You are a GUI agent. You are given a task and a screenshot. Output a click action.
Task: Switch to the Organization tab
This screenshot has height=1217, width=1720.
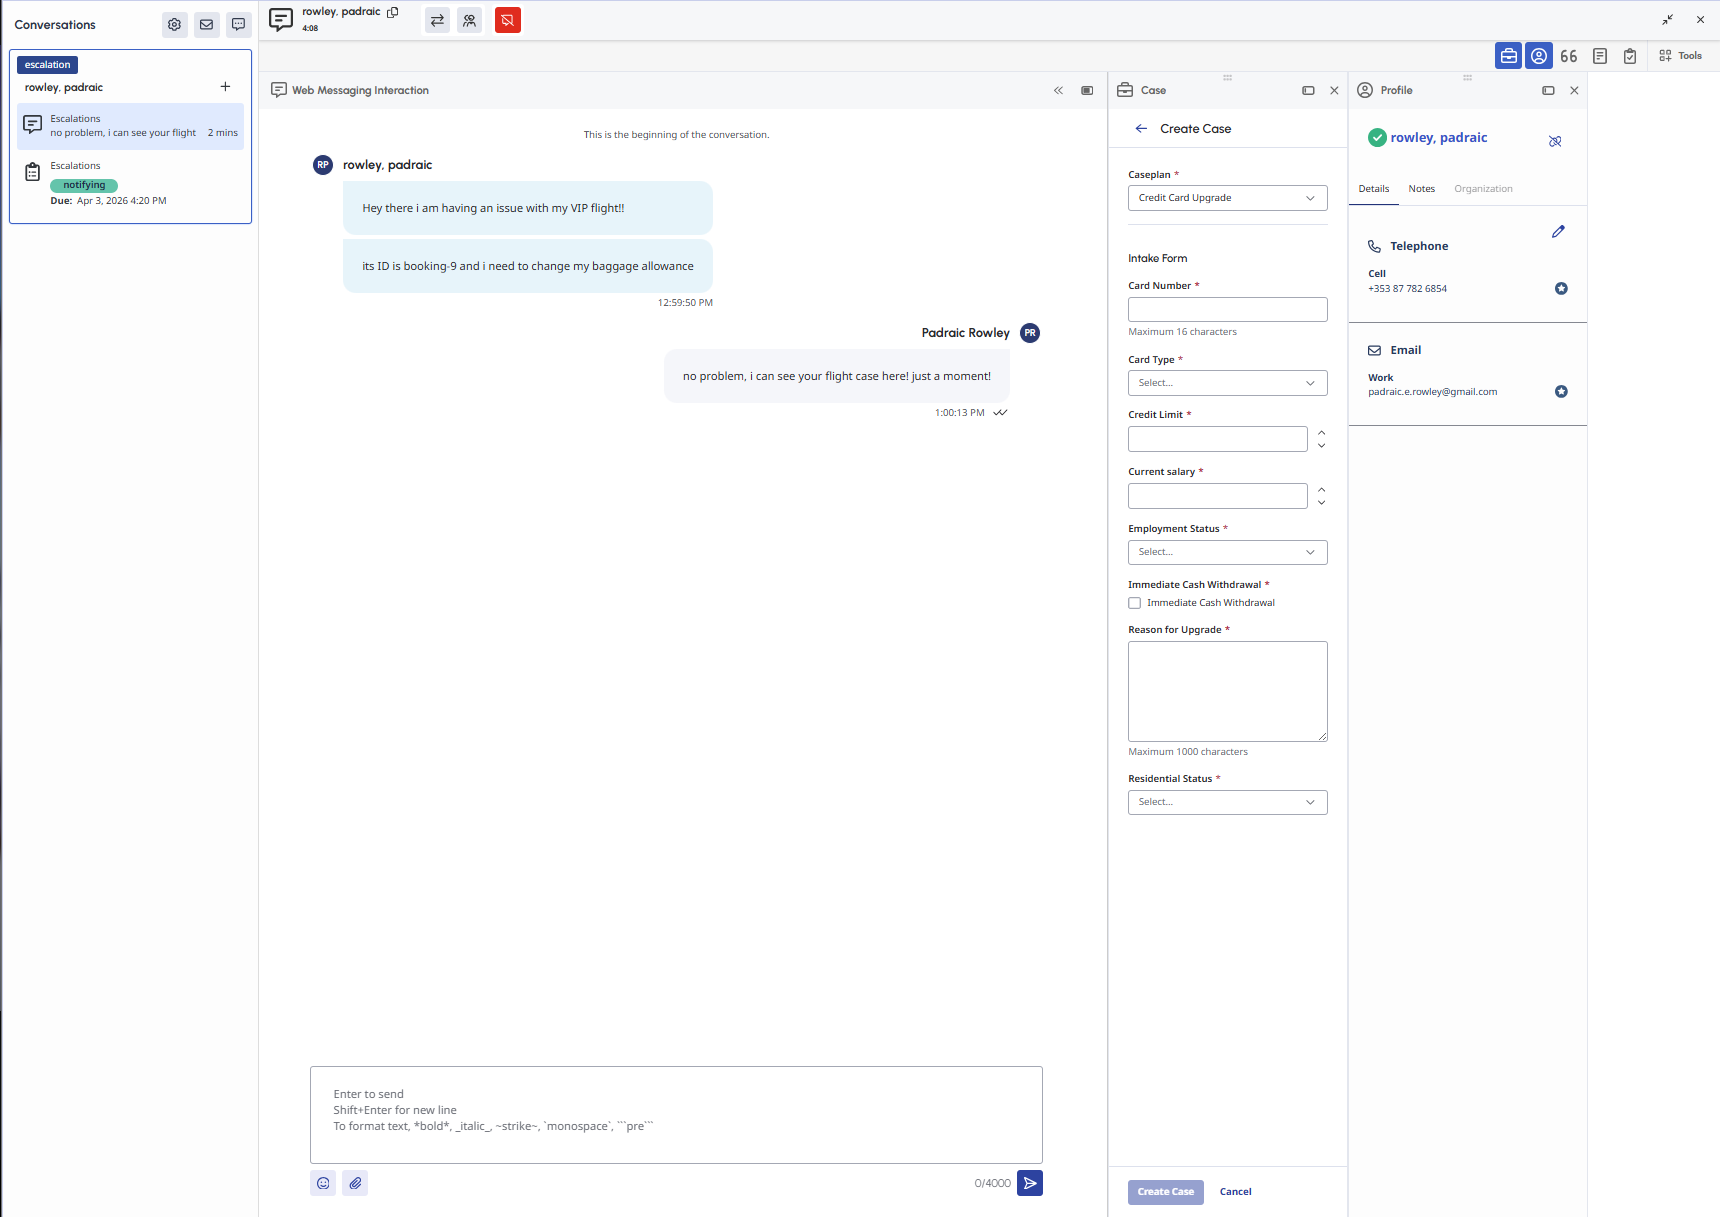[x=1483, y=189]
